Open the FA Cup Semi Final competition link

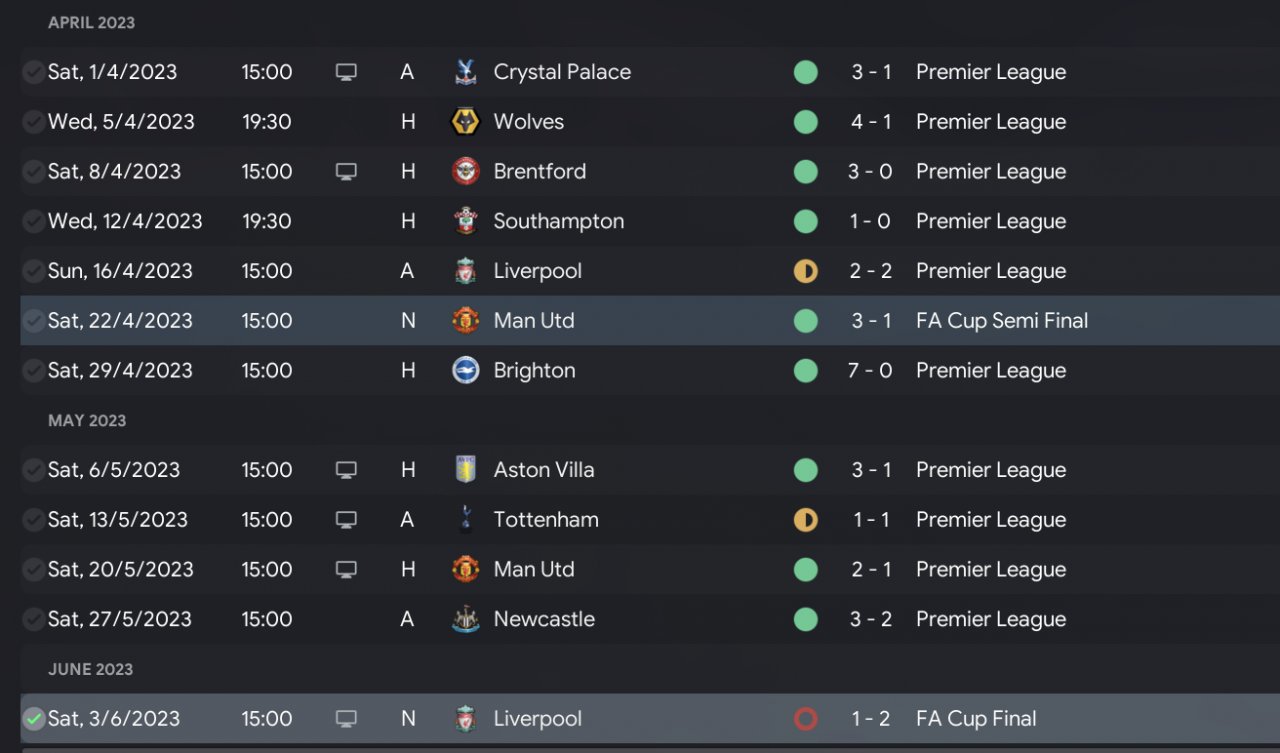(1002, 321)
